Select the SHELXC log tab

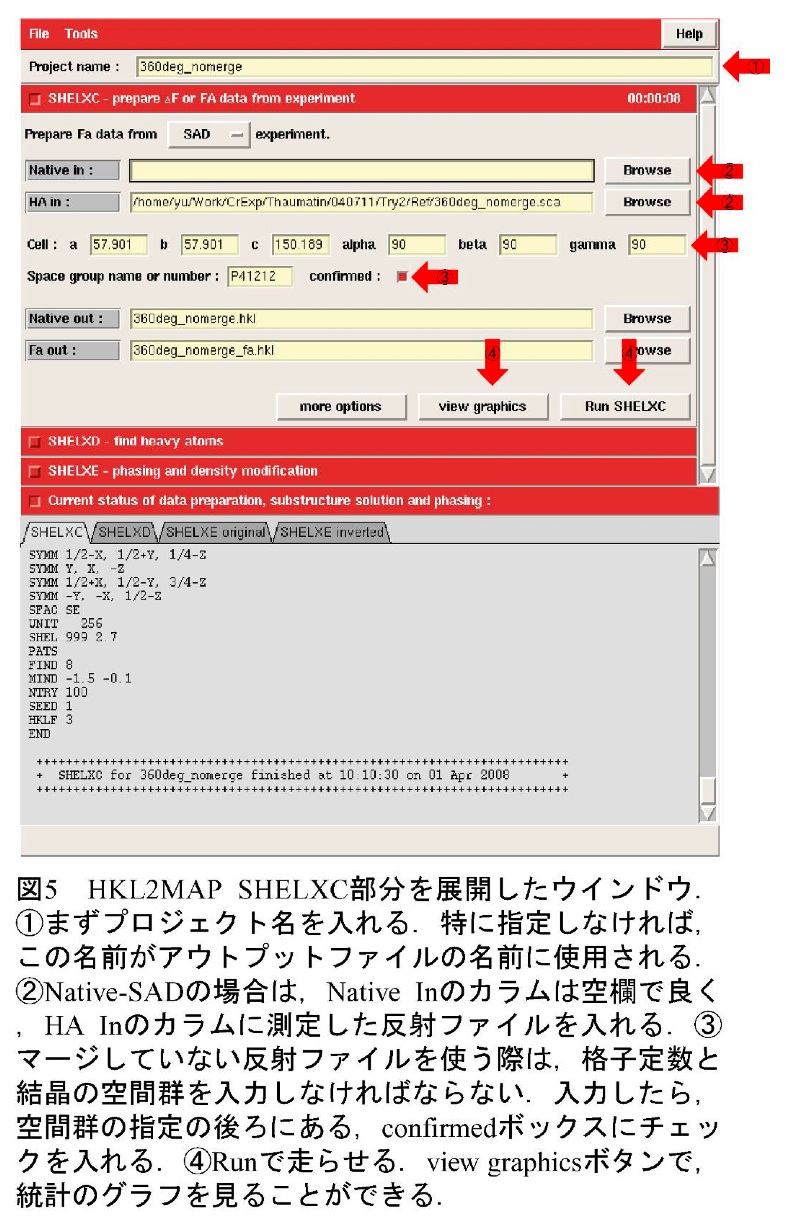click(57, 532)
